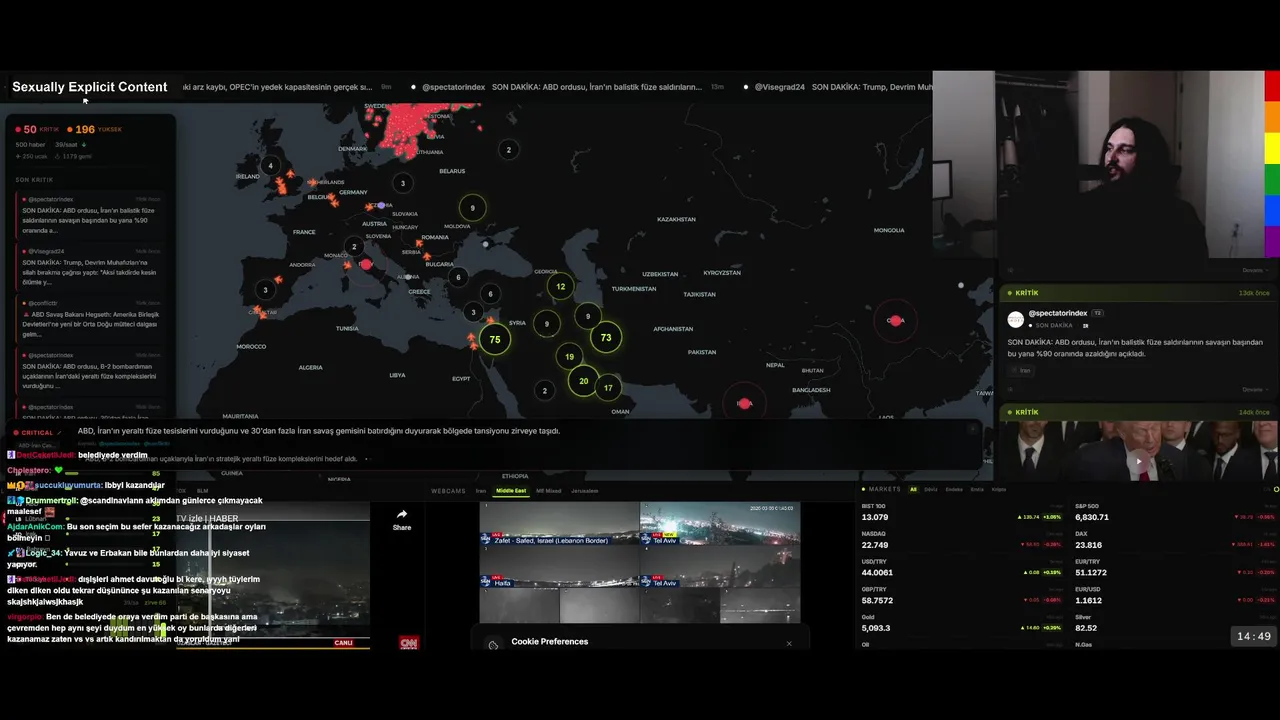The width and height of the screenshot is (1280, 720).
Task: Click the NASDAQ market value 22.749
Action: pos(875,545)
